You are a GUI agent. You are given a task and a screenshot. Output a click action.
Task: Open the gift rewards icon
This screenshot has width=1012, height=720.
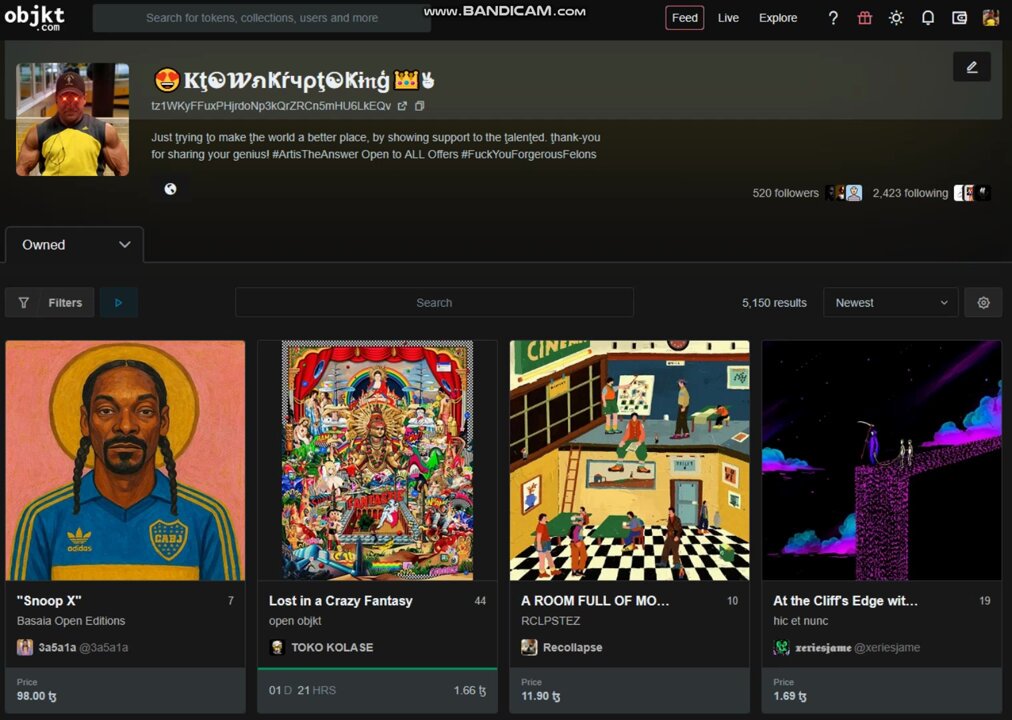point(865,18)
